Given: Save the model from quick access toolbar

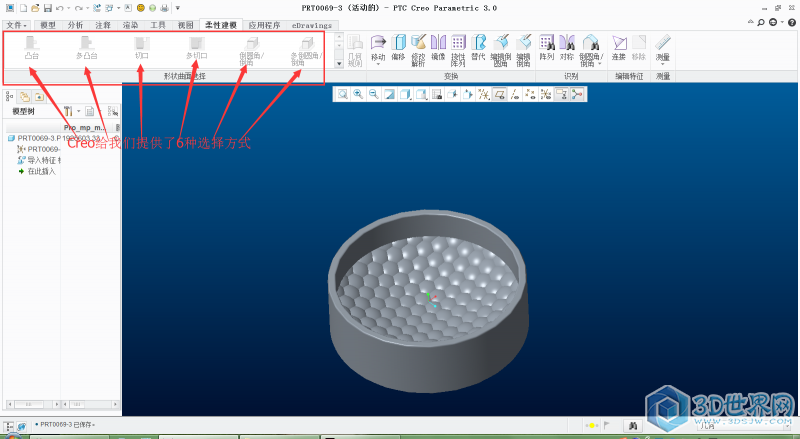Looking at the screenshot, I should [x=47, y=8].
